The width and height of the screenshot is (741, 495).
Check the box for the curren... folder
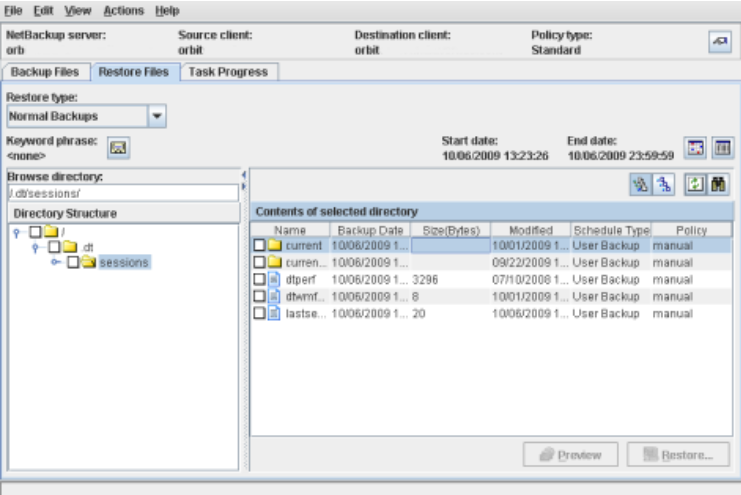tap(259, 262)
